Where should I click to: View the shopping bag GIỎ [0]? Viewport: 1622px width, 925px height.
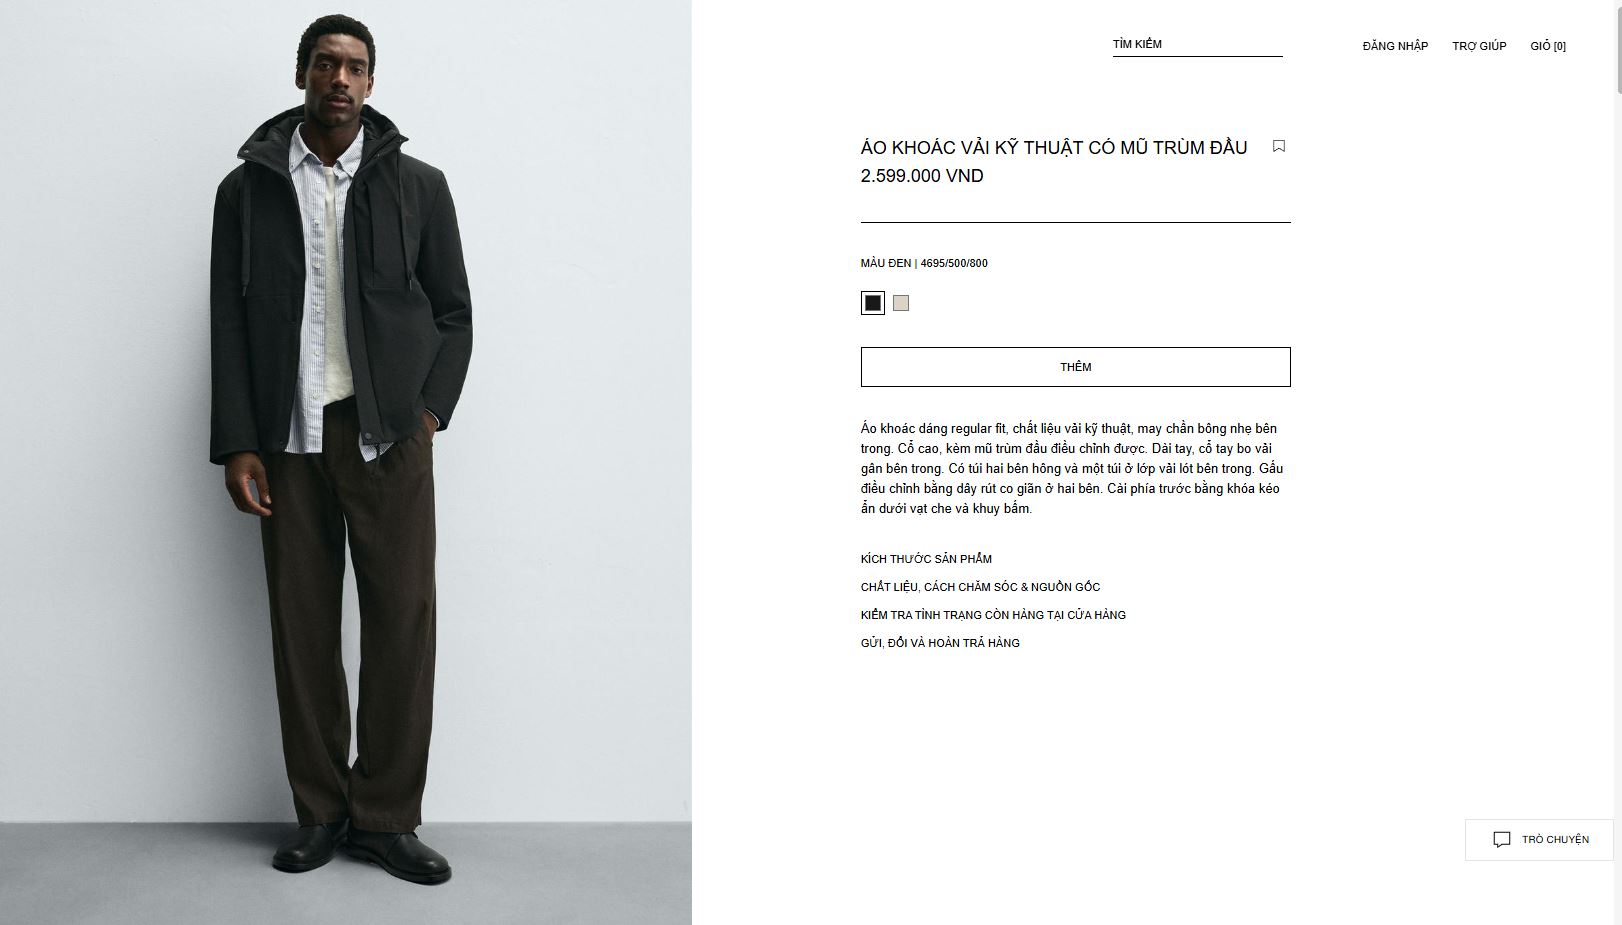[x=1548, y=46]
